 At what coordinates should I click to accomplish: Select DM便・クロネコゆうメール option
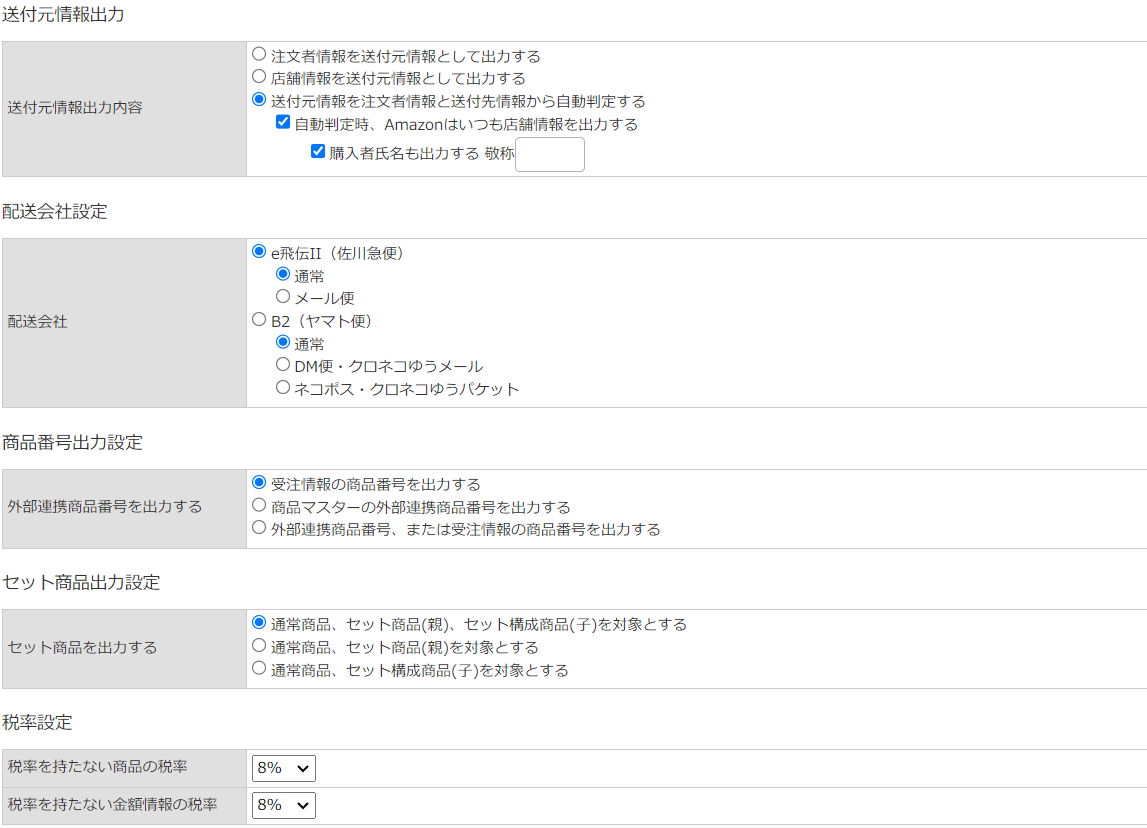point(283,365)
